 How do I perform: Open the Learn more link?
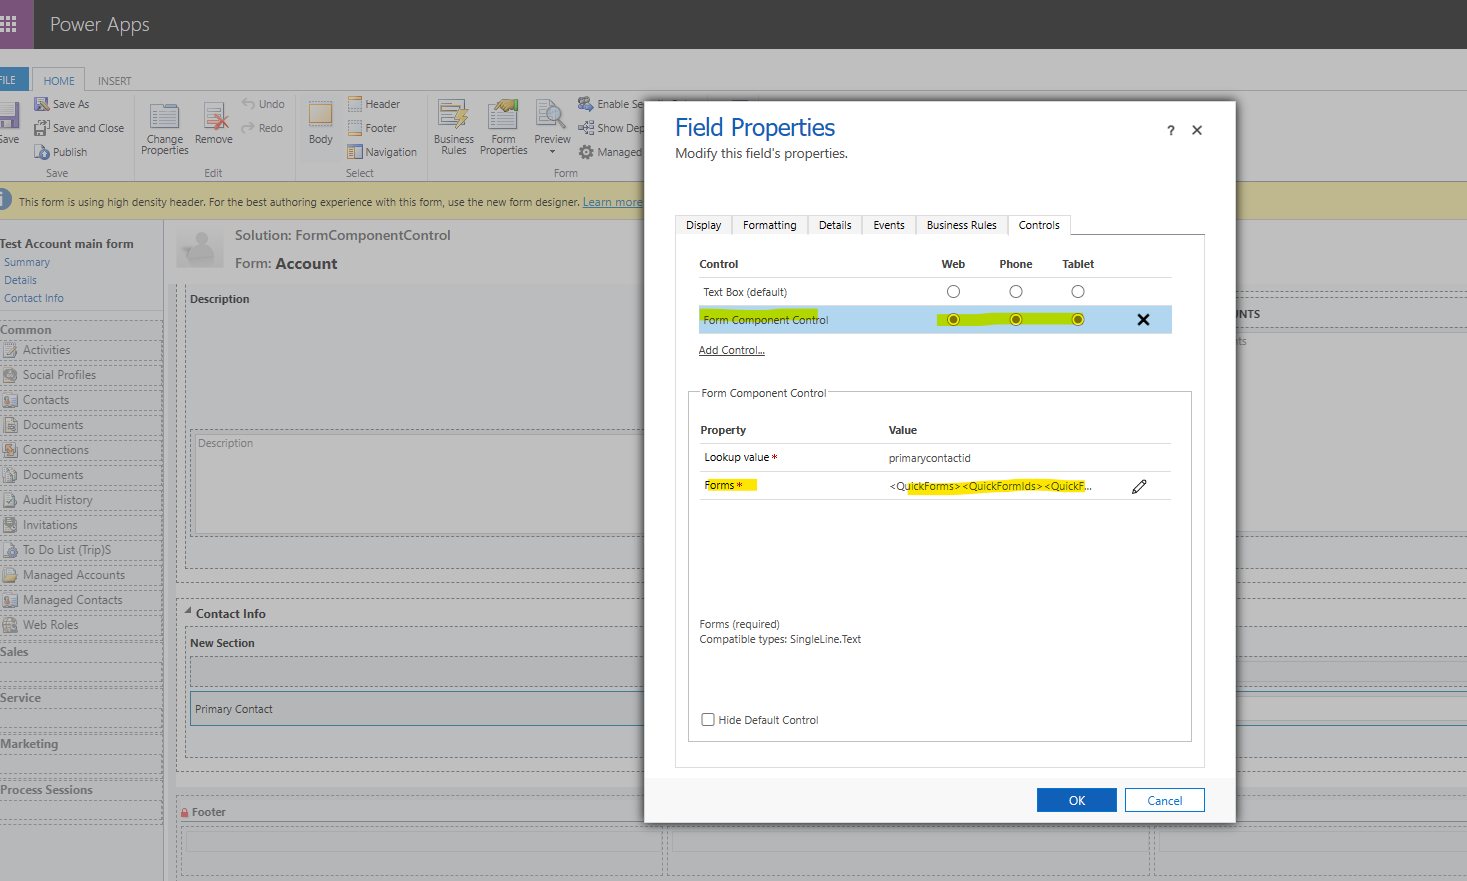click(612, 202)
